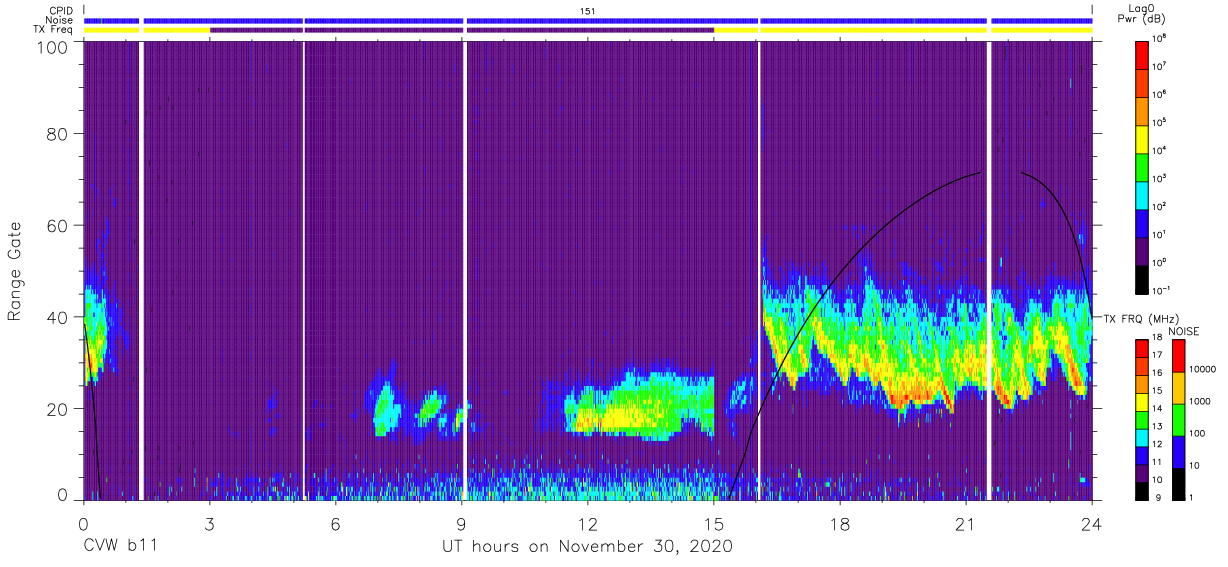Click the x-axis tick label '3'

click(210, 522)
